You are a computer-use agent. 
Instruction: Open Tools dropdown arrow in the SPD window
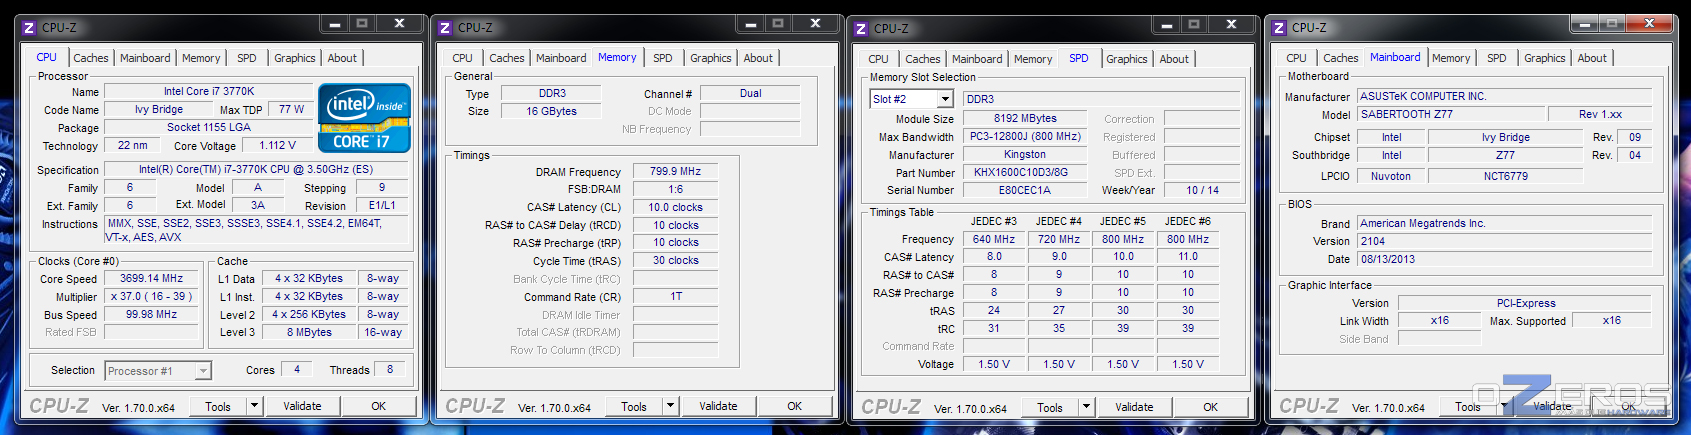1086,407
